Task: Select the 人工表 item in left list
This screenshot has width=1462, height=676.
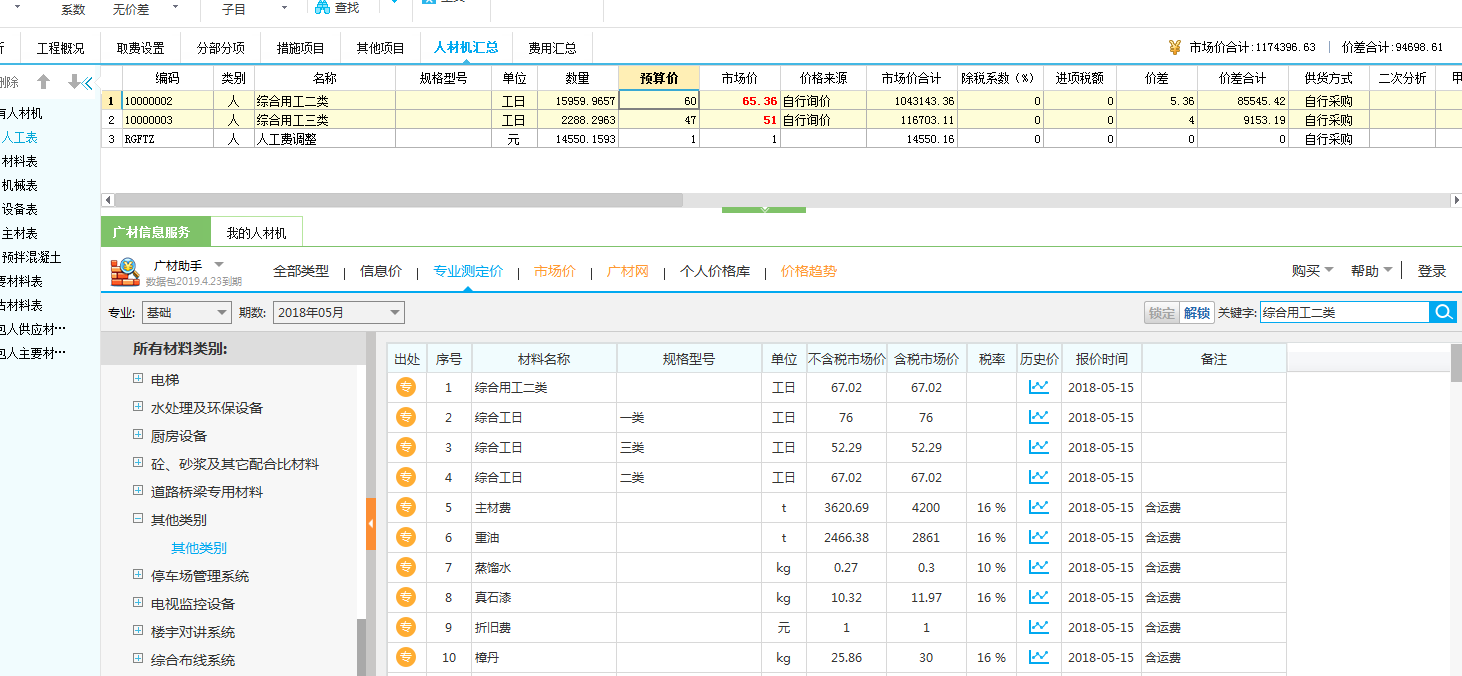Action: pyautogui.click(x=20, y=137)
